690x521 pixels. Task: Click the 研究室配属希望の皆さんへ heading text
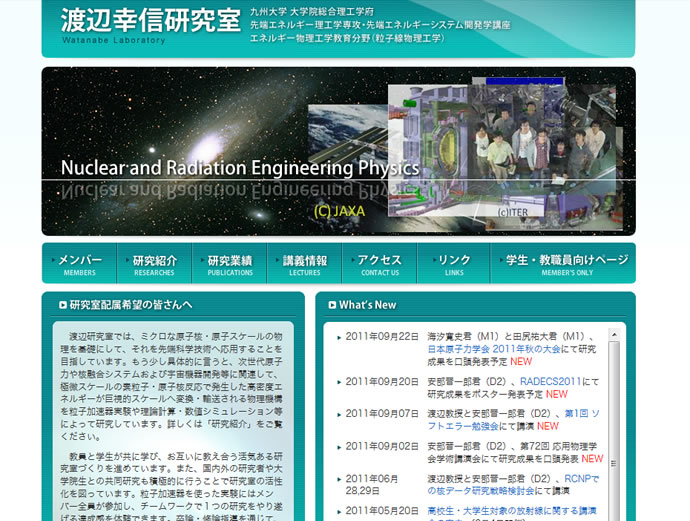(x=131, y=305)
